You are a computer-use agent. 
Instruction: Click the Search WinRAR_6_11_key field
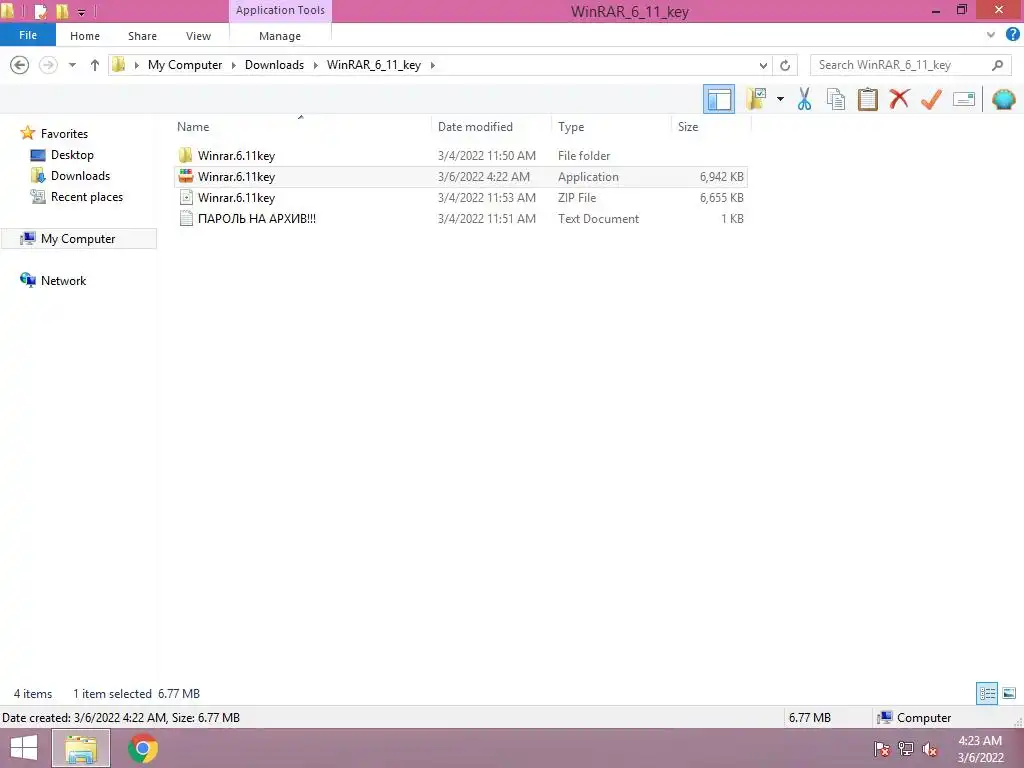pos(901,65)
